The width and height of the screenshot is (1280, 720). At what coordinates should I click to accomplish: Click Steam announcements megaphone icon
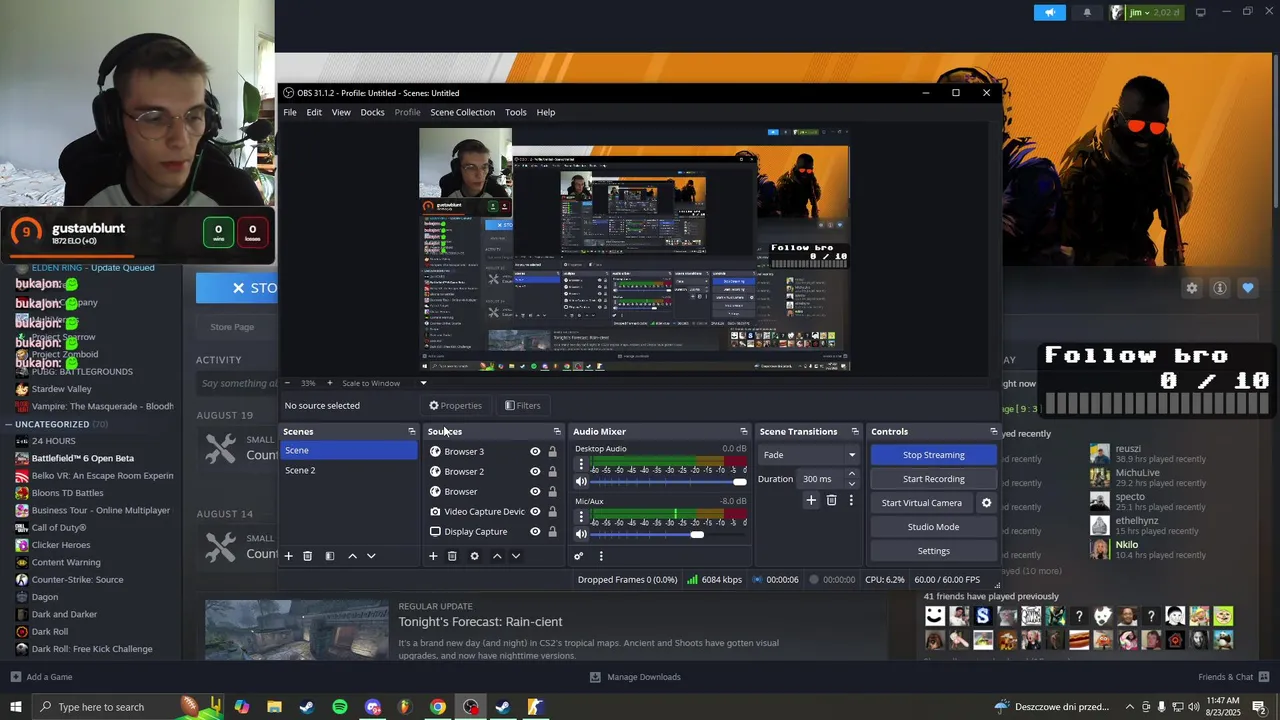(1050, 12)
